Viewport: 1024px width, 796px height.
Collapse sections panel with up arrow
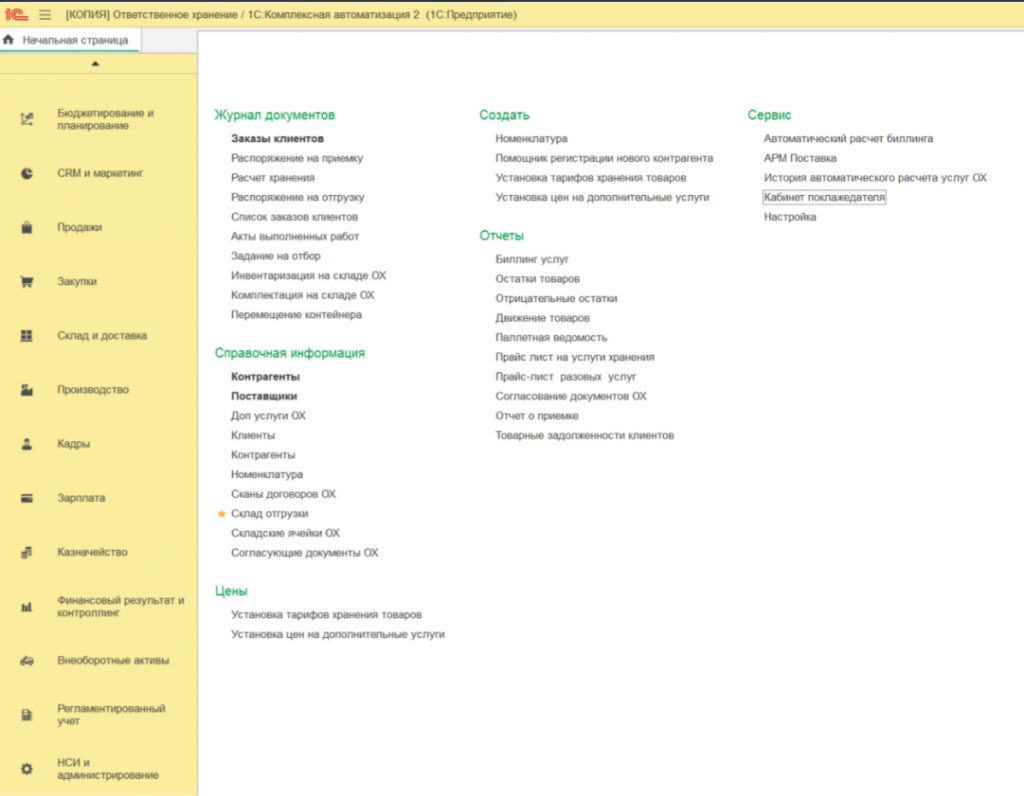click(95, 64)
